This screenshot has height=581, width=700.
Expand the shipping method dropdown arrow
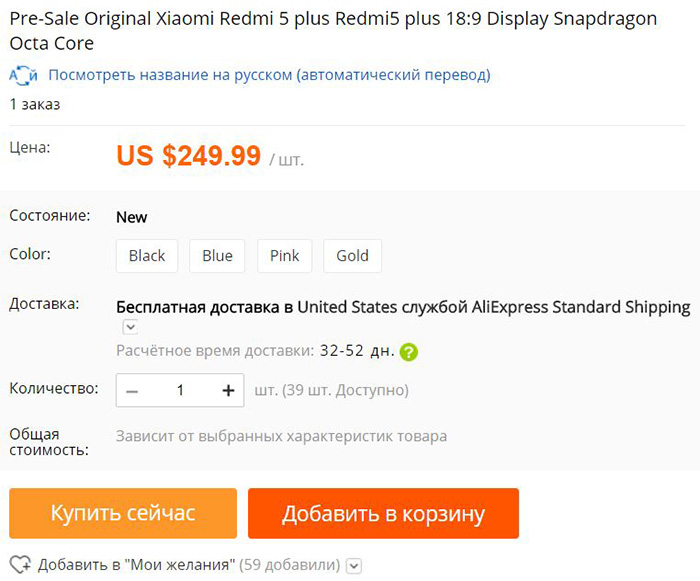click(x=130, y=327)
